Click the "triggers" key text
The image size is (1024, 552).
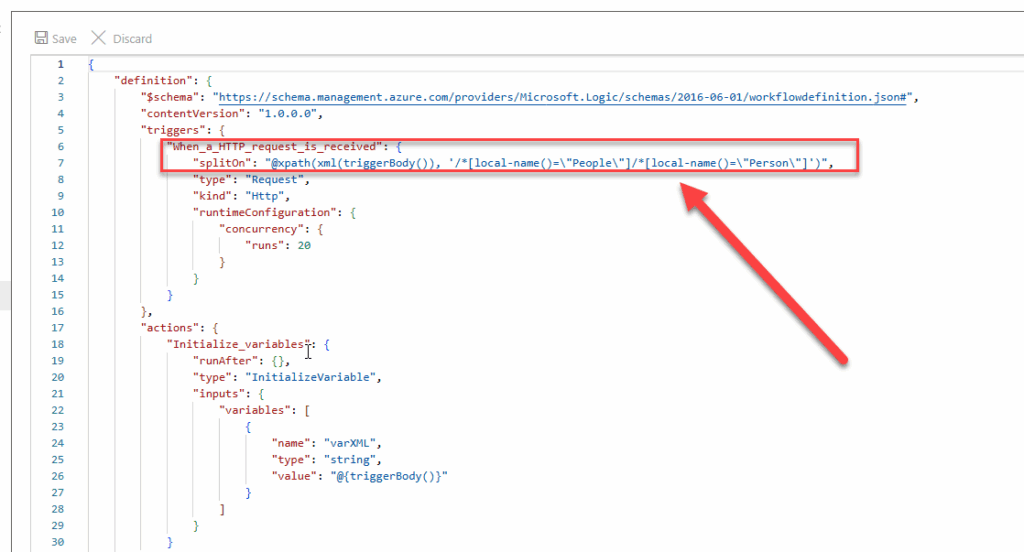173,130
